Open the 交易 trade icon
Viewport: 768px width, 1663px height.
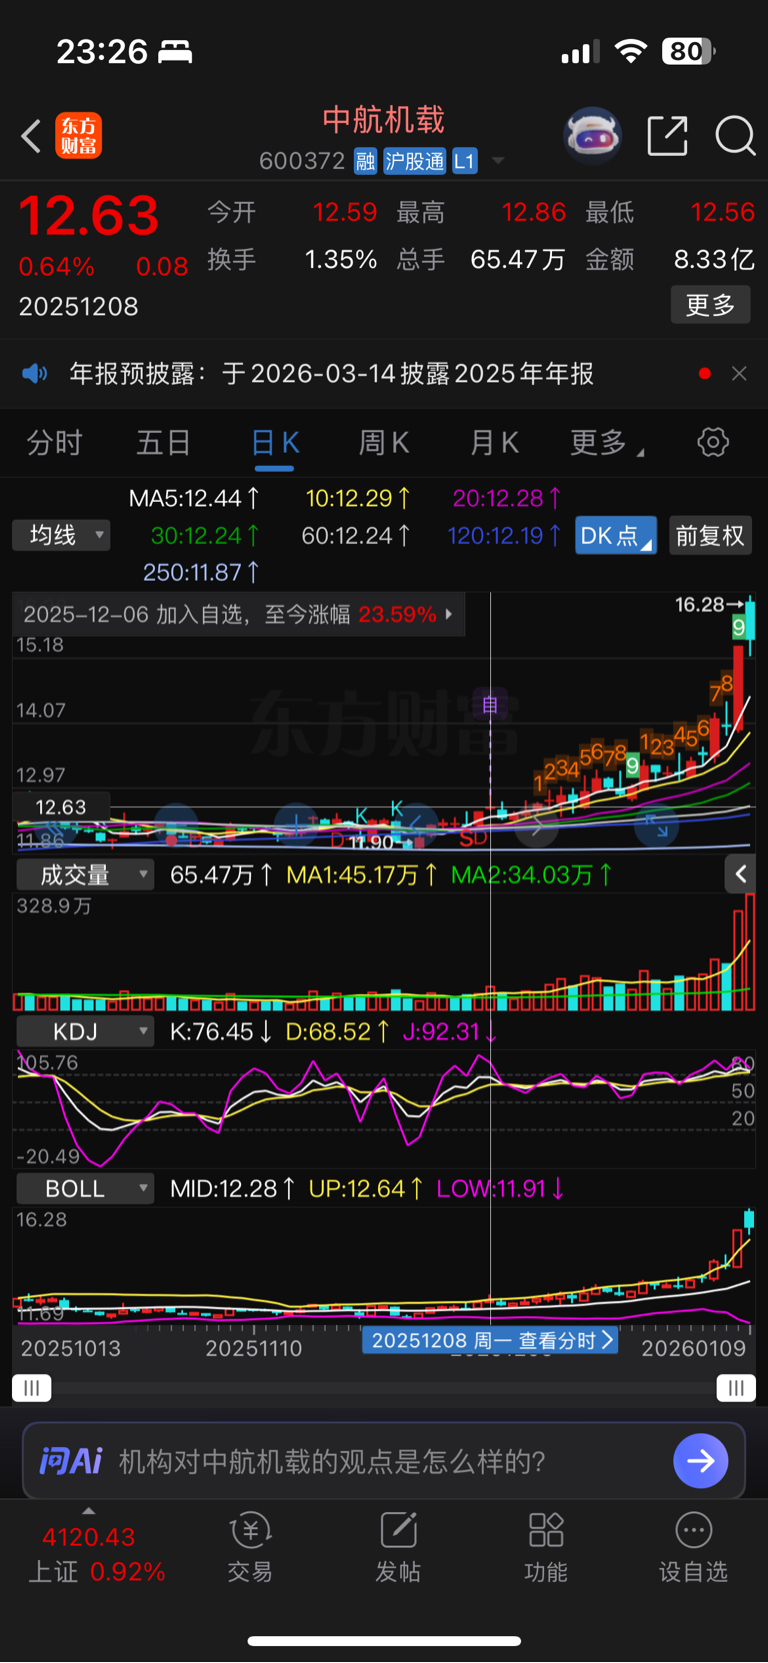coord(250,1547)
